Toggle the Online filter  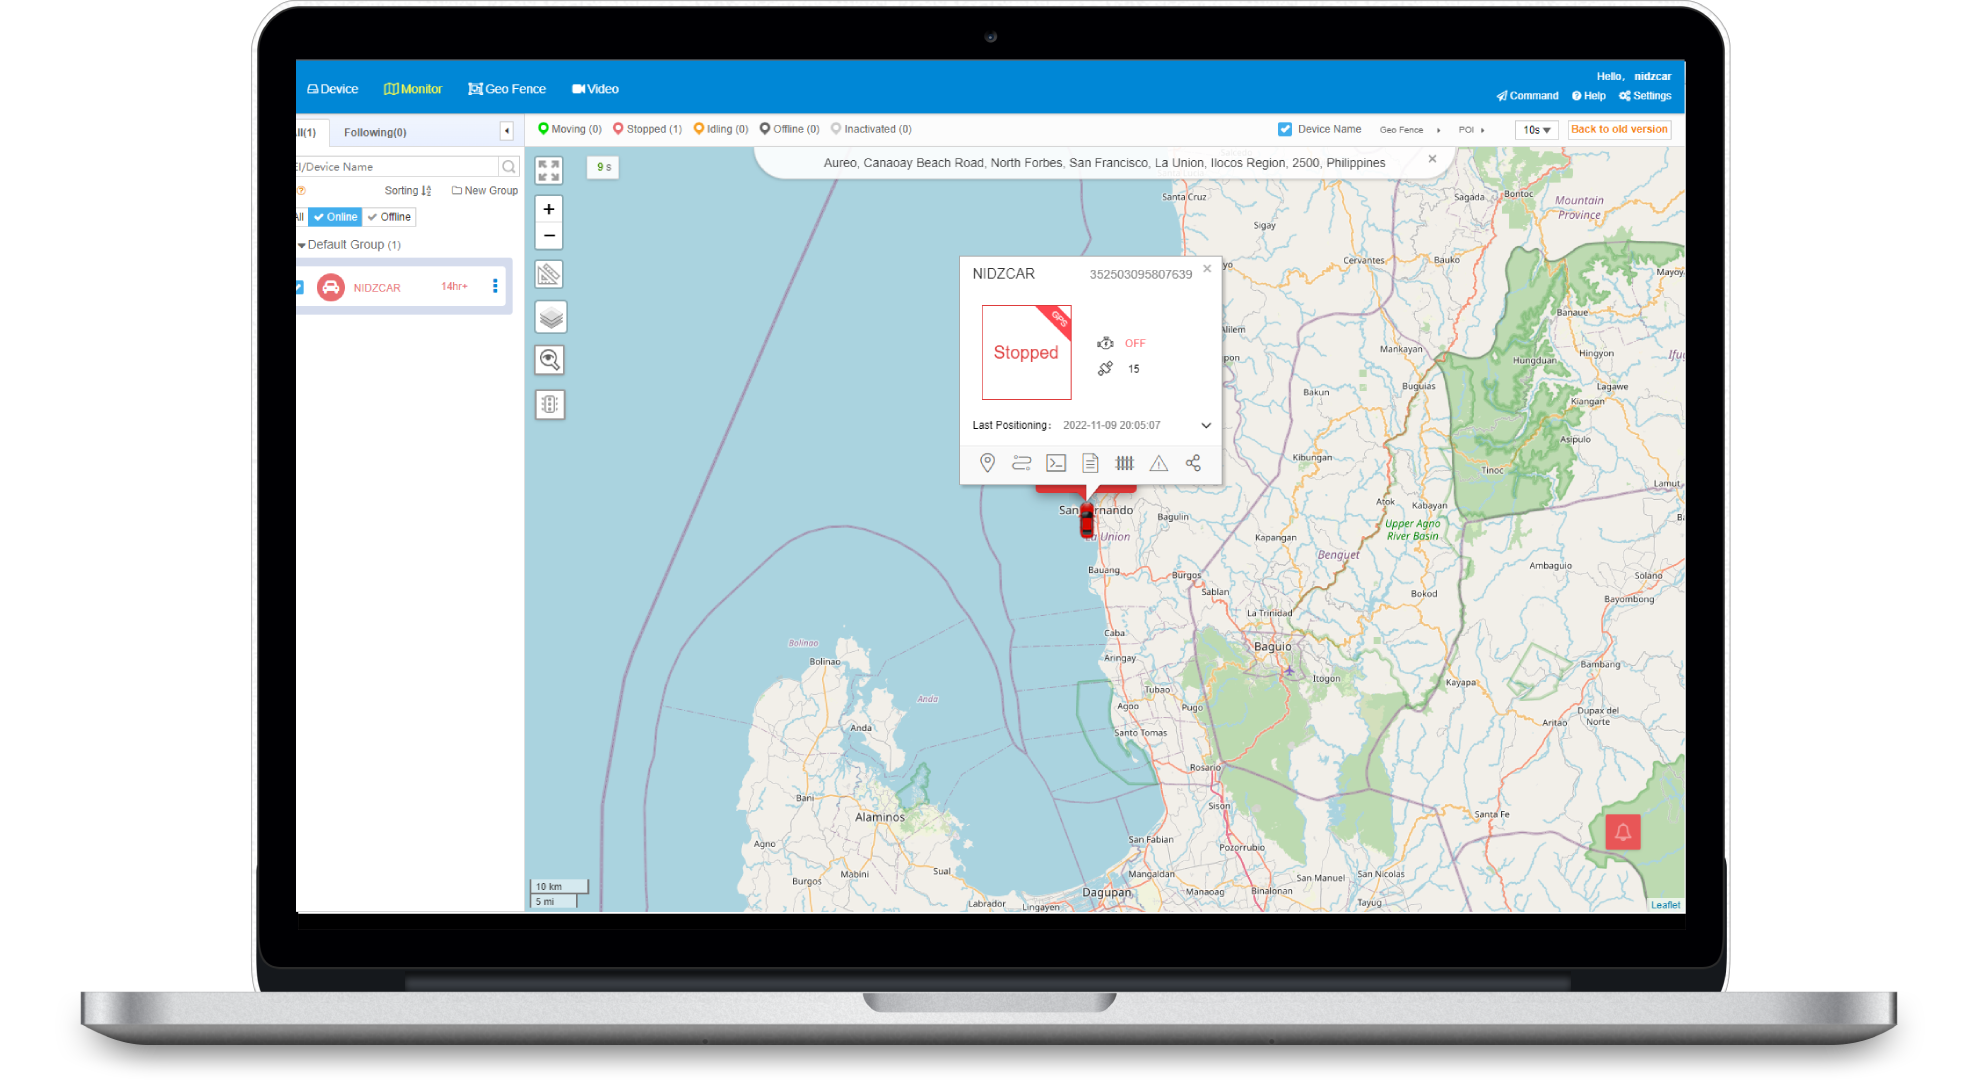pos(335,217)
